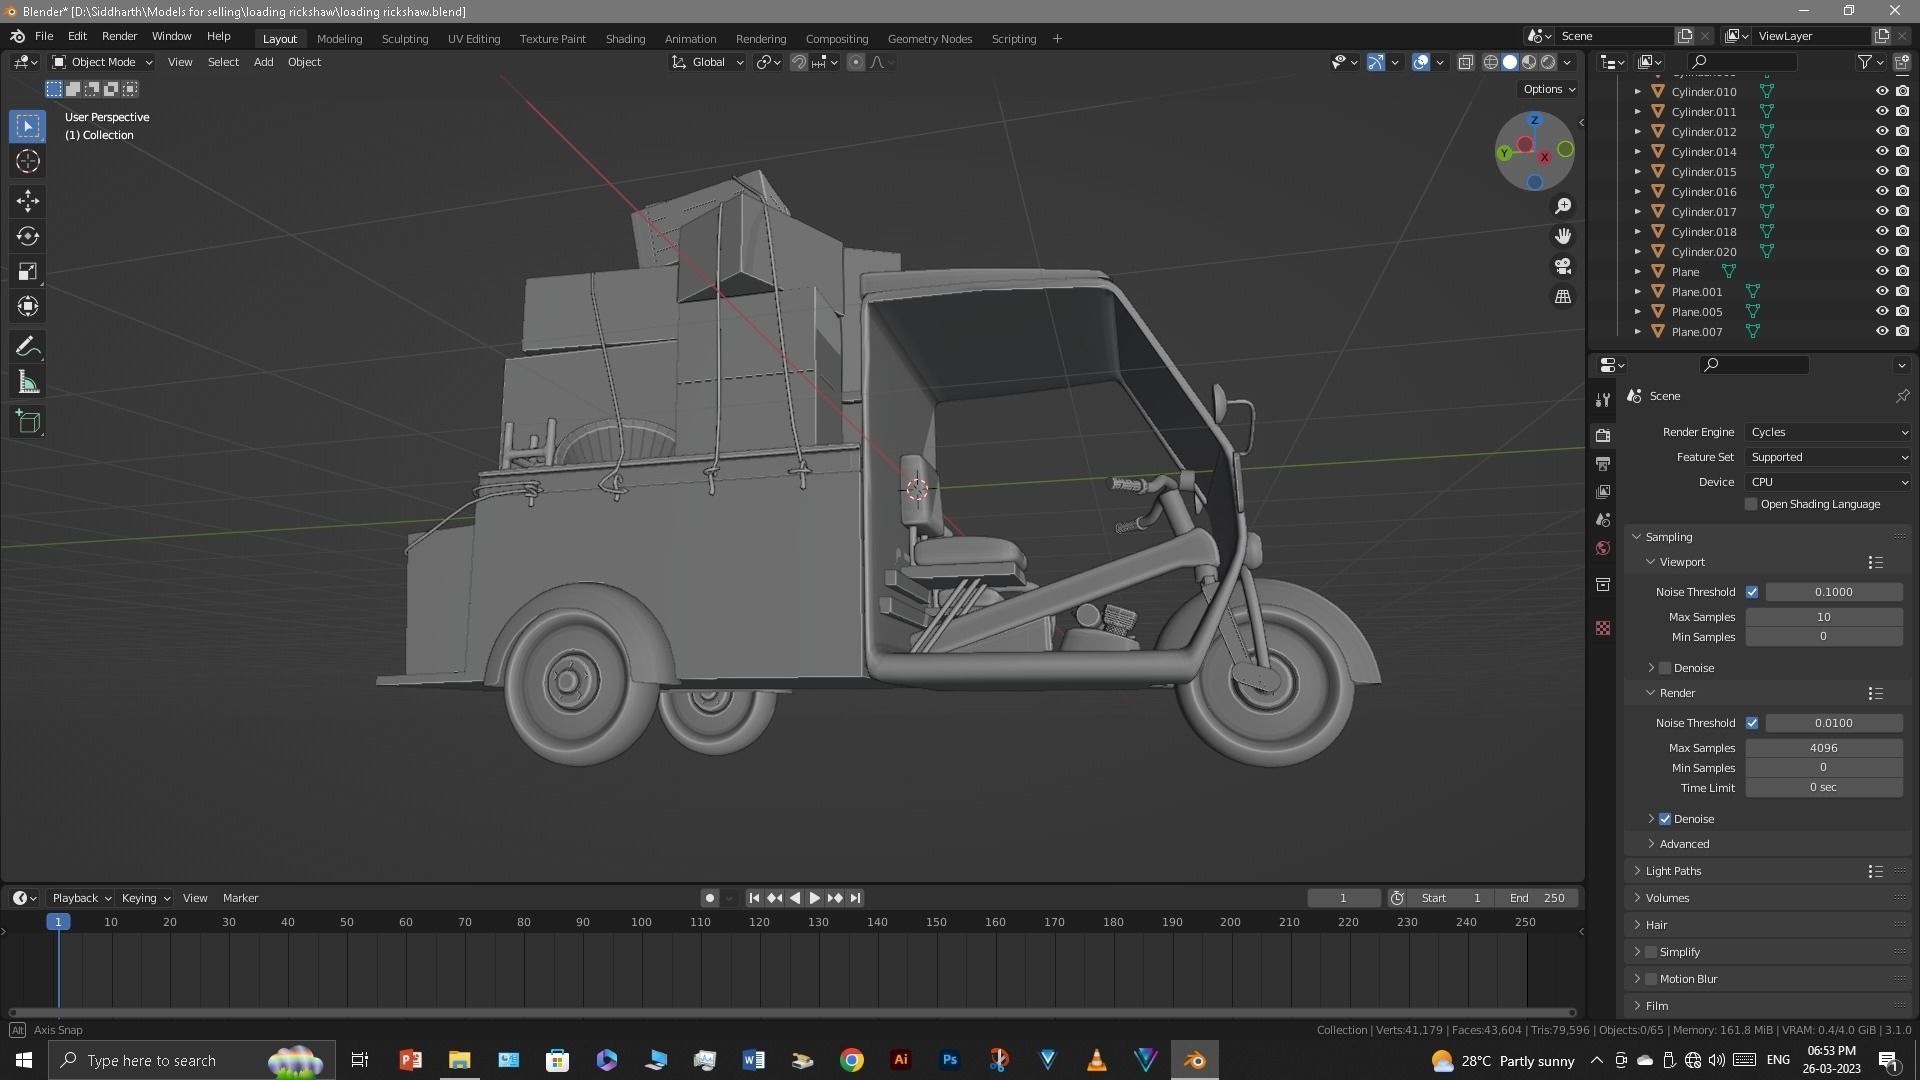This screenshot has height=1080, width=1920.
Task: Select the Cursor tool in viewport toolbar
Action: (28, 161)
